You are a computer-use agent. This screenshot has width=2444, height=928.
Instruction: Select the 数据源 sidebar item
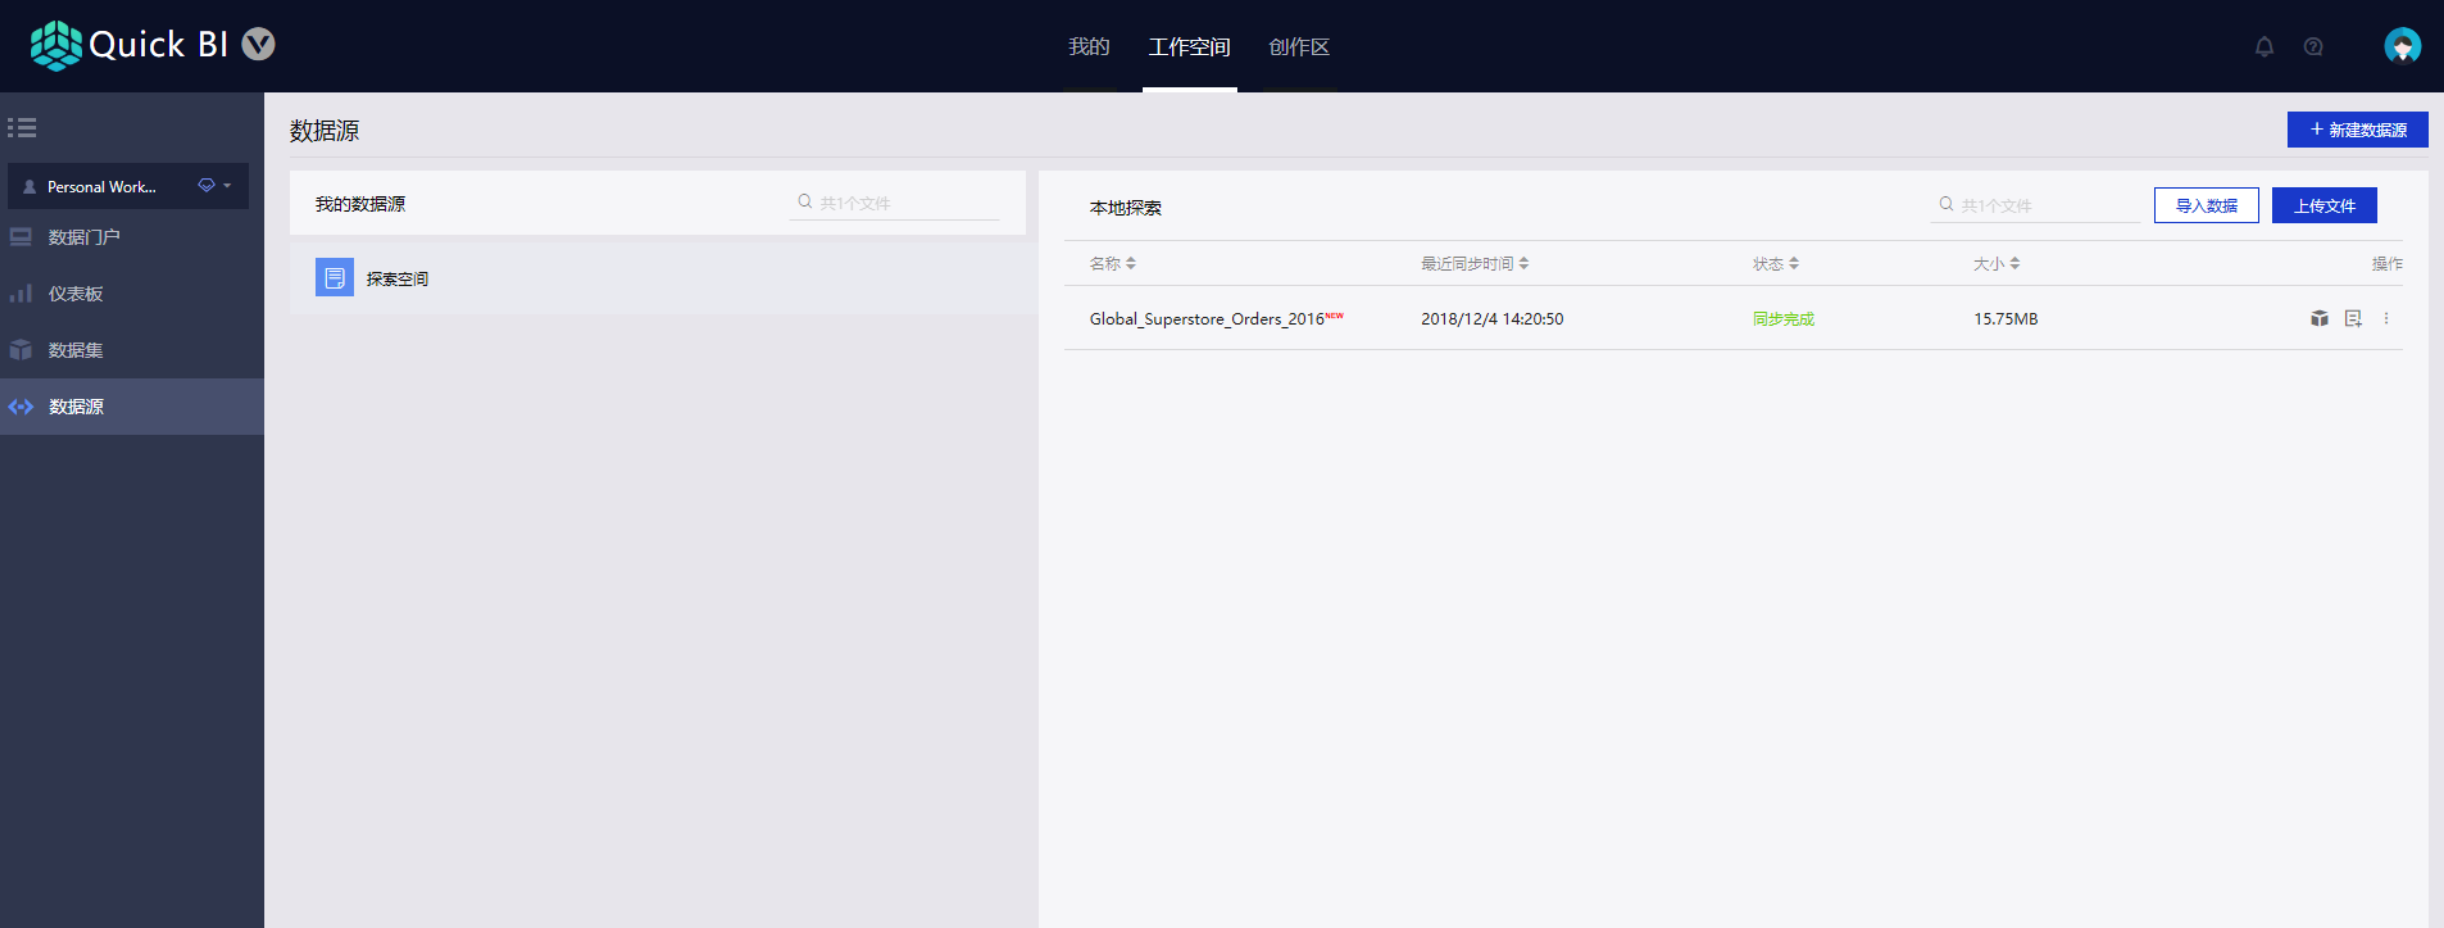click(132, 406)
